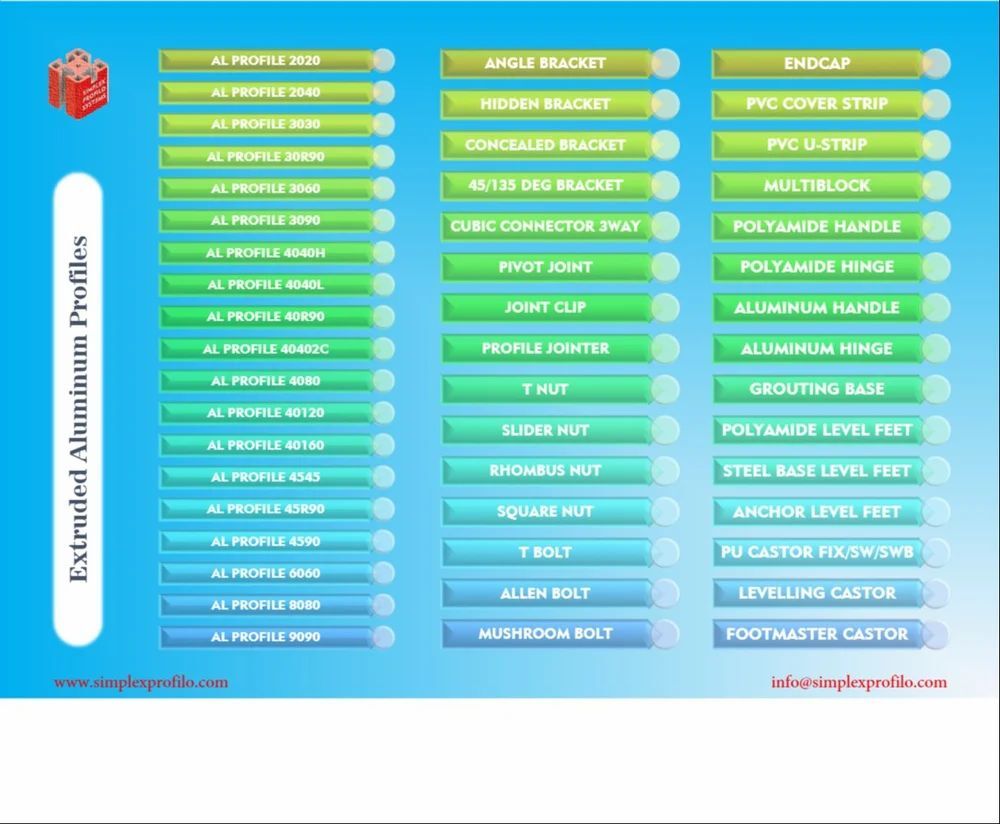The image size is (1000, 824).
Task: Click the round indicator beside PIVOT JOINT
Action: [x=665, y=268]
